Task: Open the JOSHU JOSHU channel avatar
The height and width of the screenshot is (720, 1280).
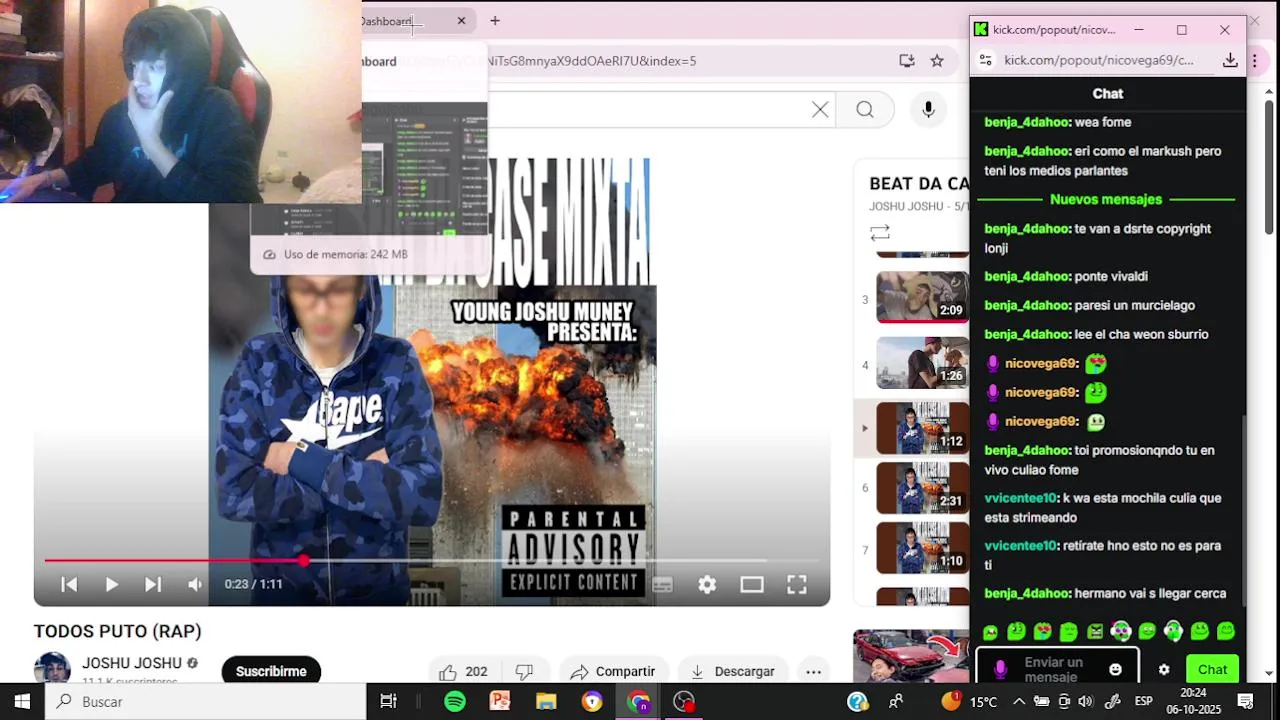Action: 52,669
